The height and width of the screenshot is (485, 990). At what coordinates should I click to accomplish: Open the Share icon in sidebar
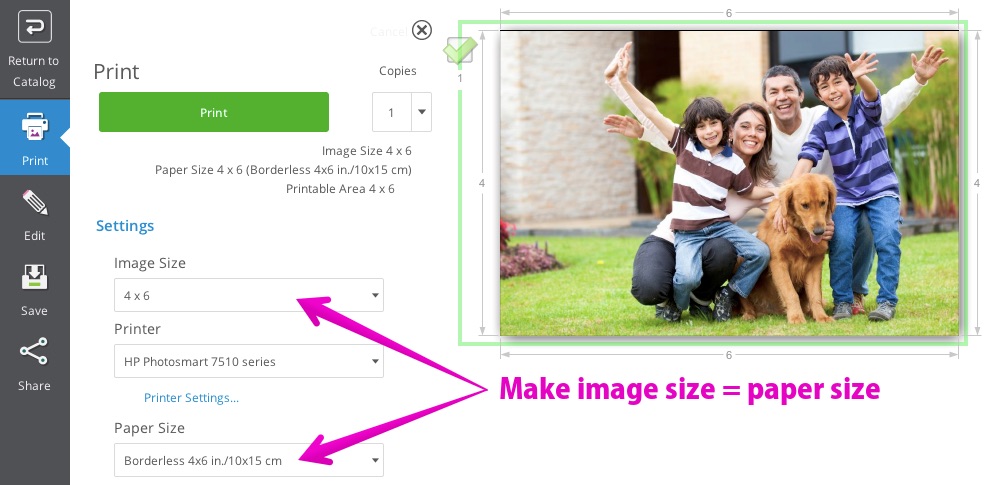coord(33,351)
